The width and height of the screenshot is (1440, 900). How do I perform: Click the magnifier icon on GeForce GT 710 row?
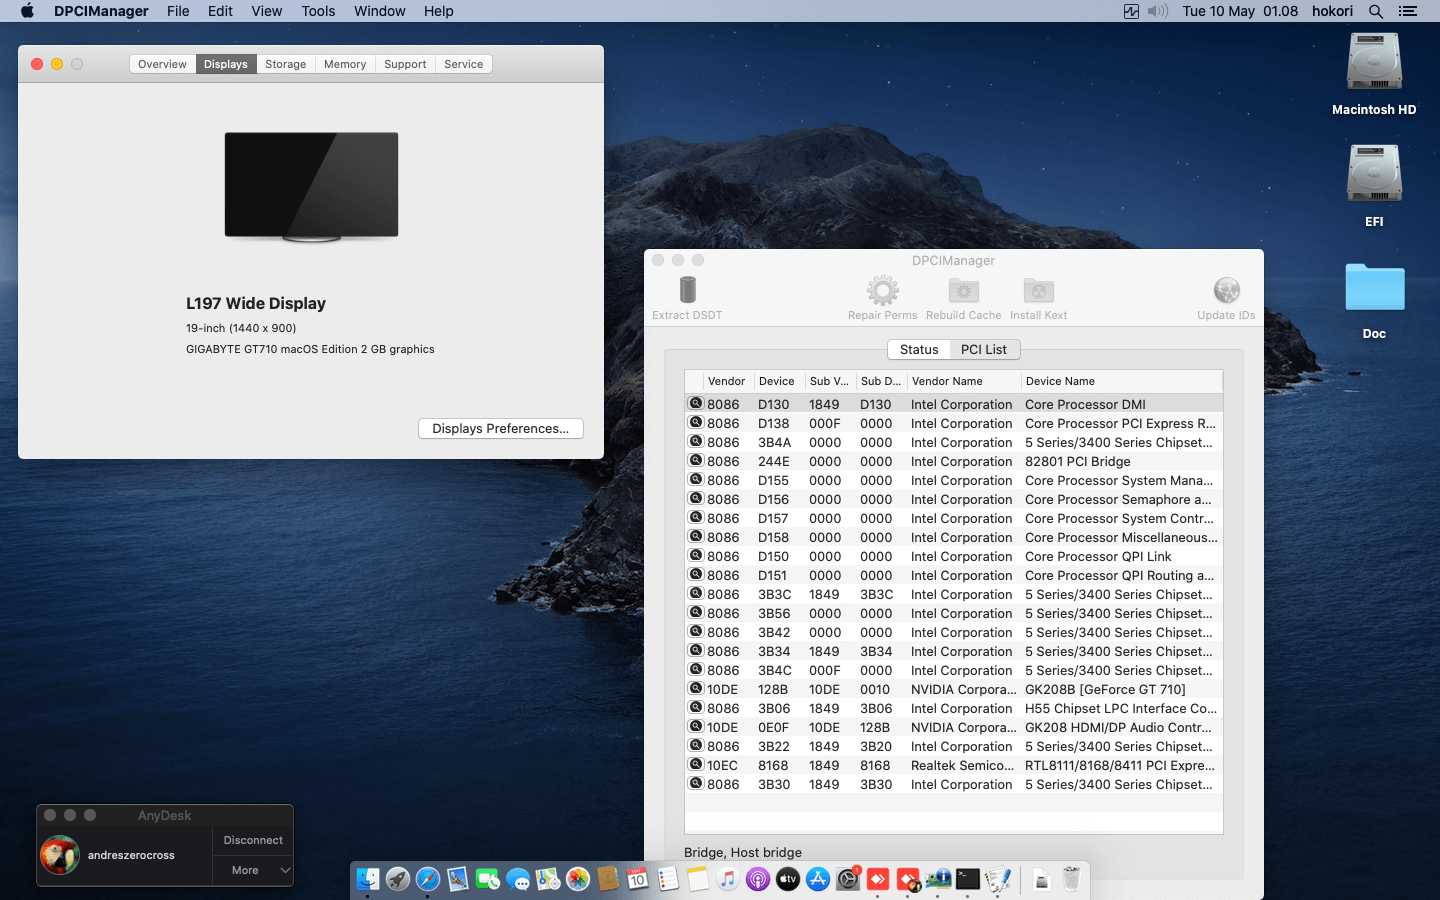(695, 689)
